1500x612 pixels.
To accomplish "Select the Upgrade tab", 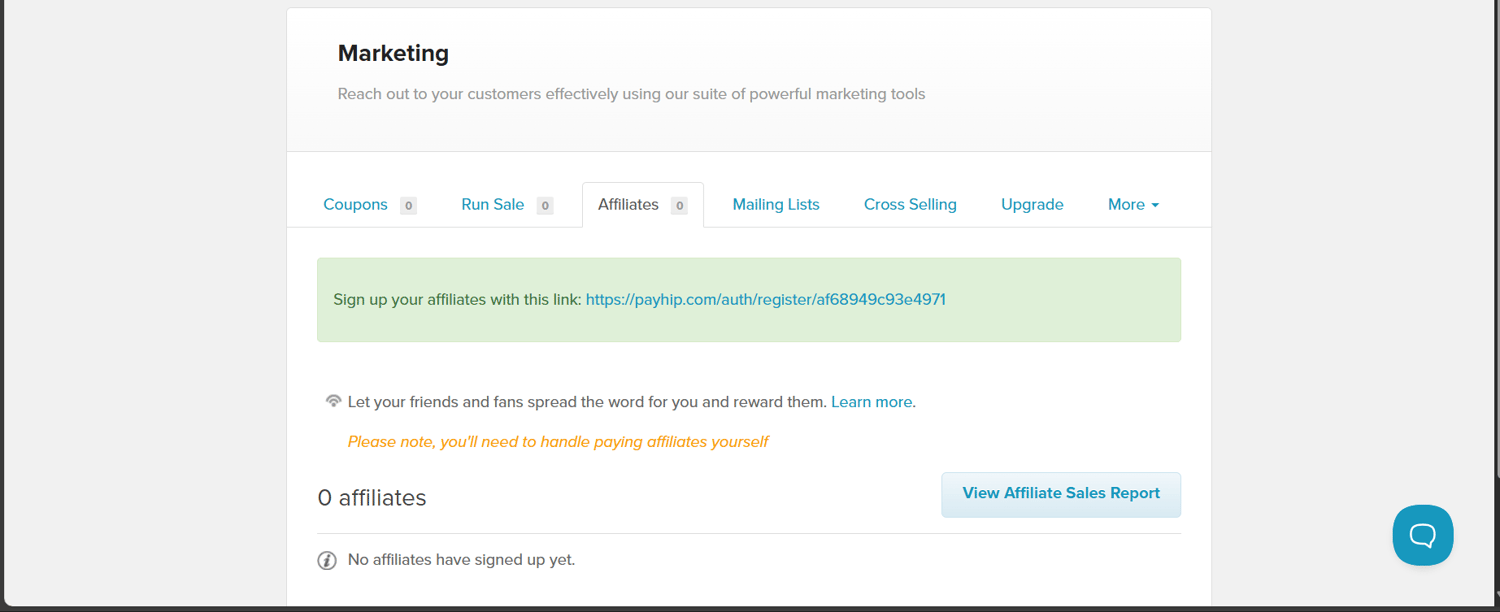I will [1032, 204].
